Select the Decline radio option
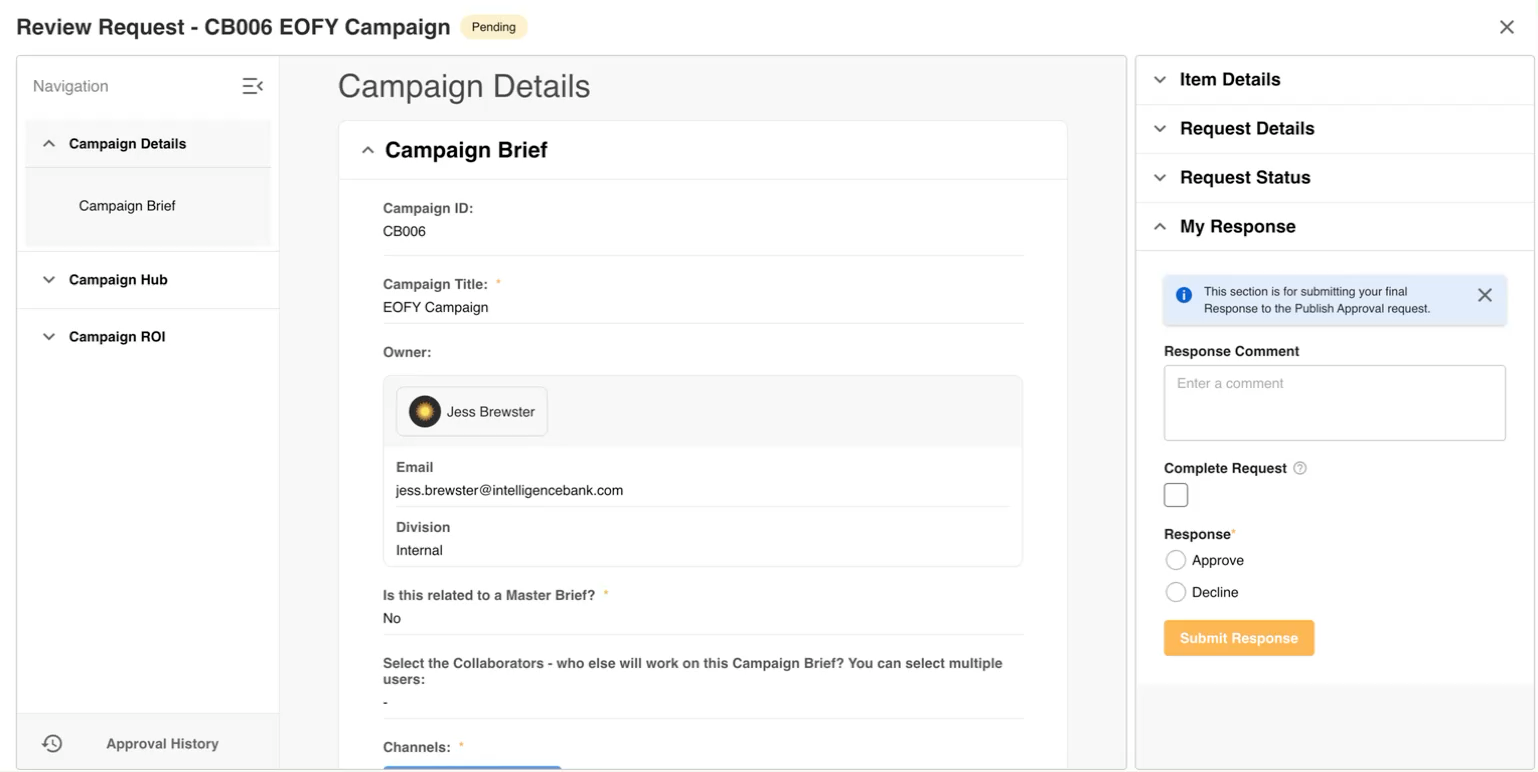 pos(1176,592)
